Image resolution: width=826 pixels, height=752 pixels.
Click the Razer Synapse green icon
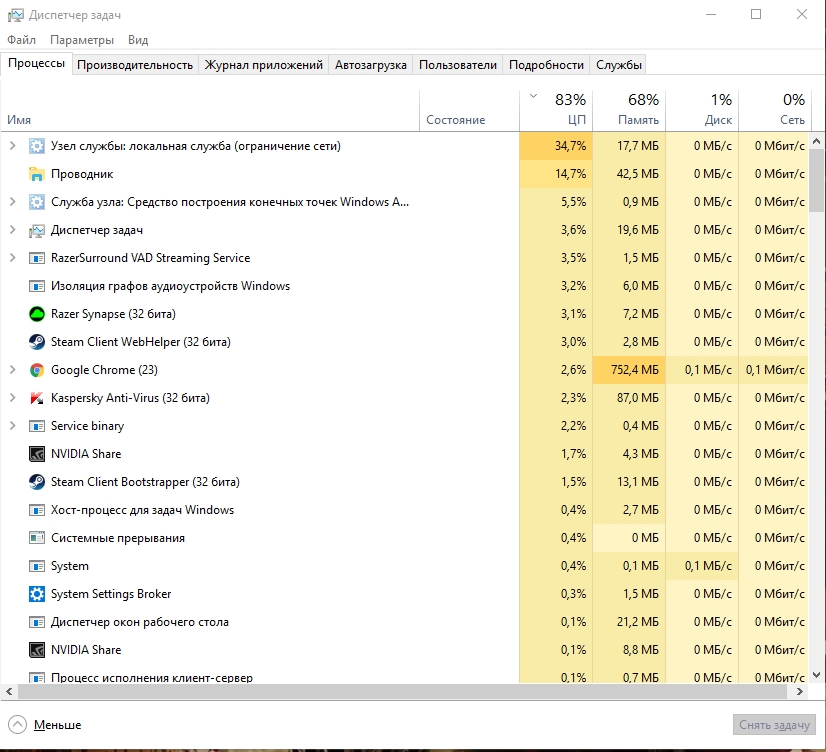37,314
